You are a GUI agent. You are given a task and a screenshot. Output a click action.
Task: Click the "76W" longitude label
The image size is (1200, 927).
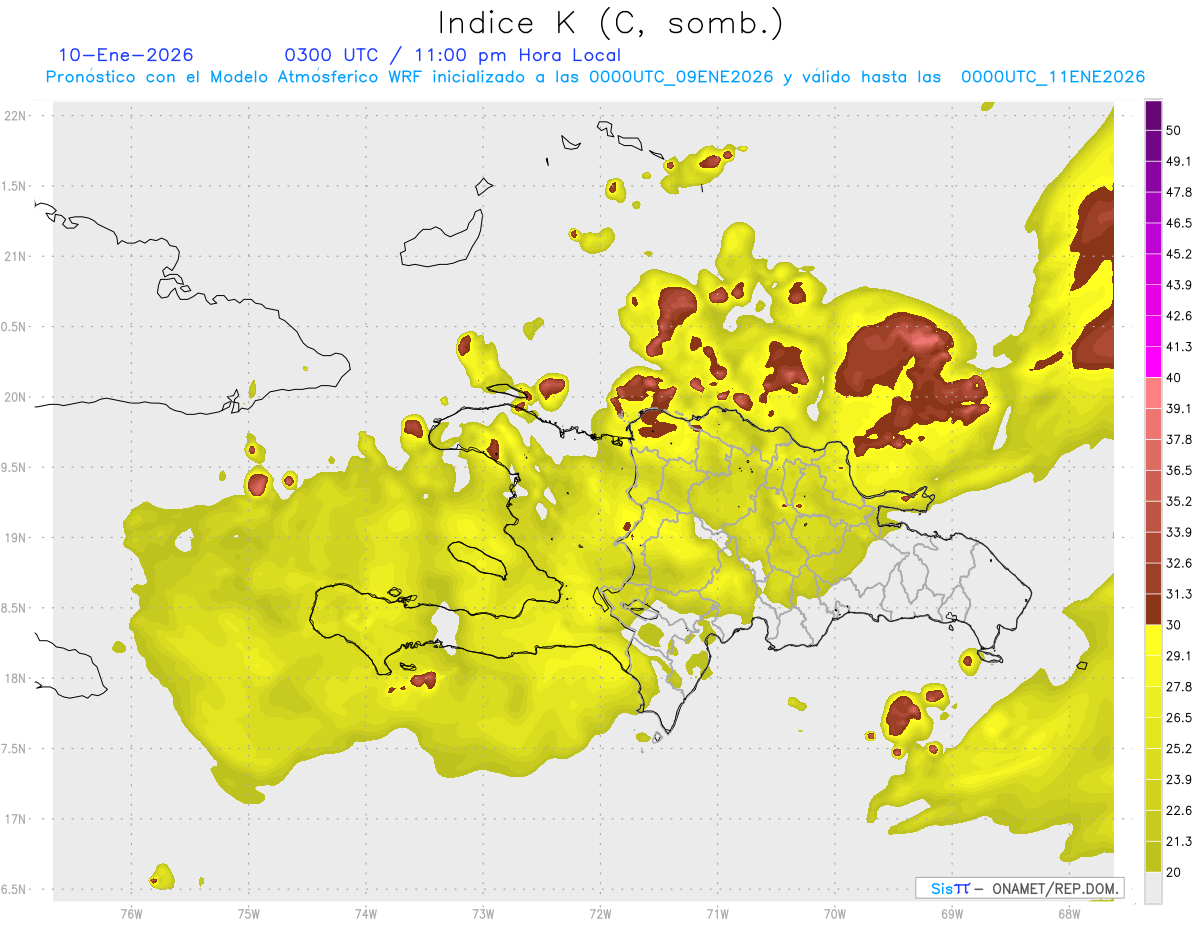[x=131, y=913]
